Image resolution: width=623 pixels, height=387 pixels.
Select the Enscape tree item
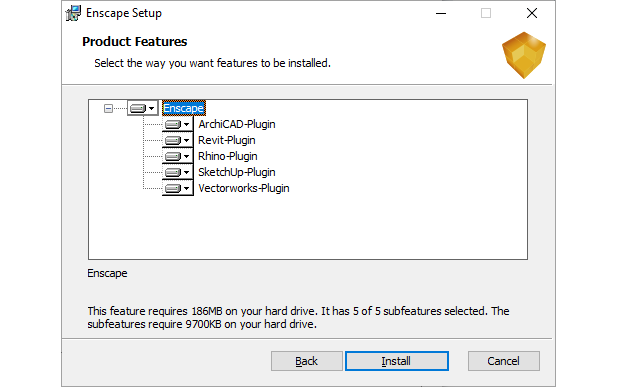(x=184, y=108)
